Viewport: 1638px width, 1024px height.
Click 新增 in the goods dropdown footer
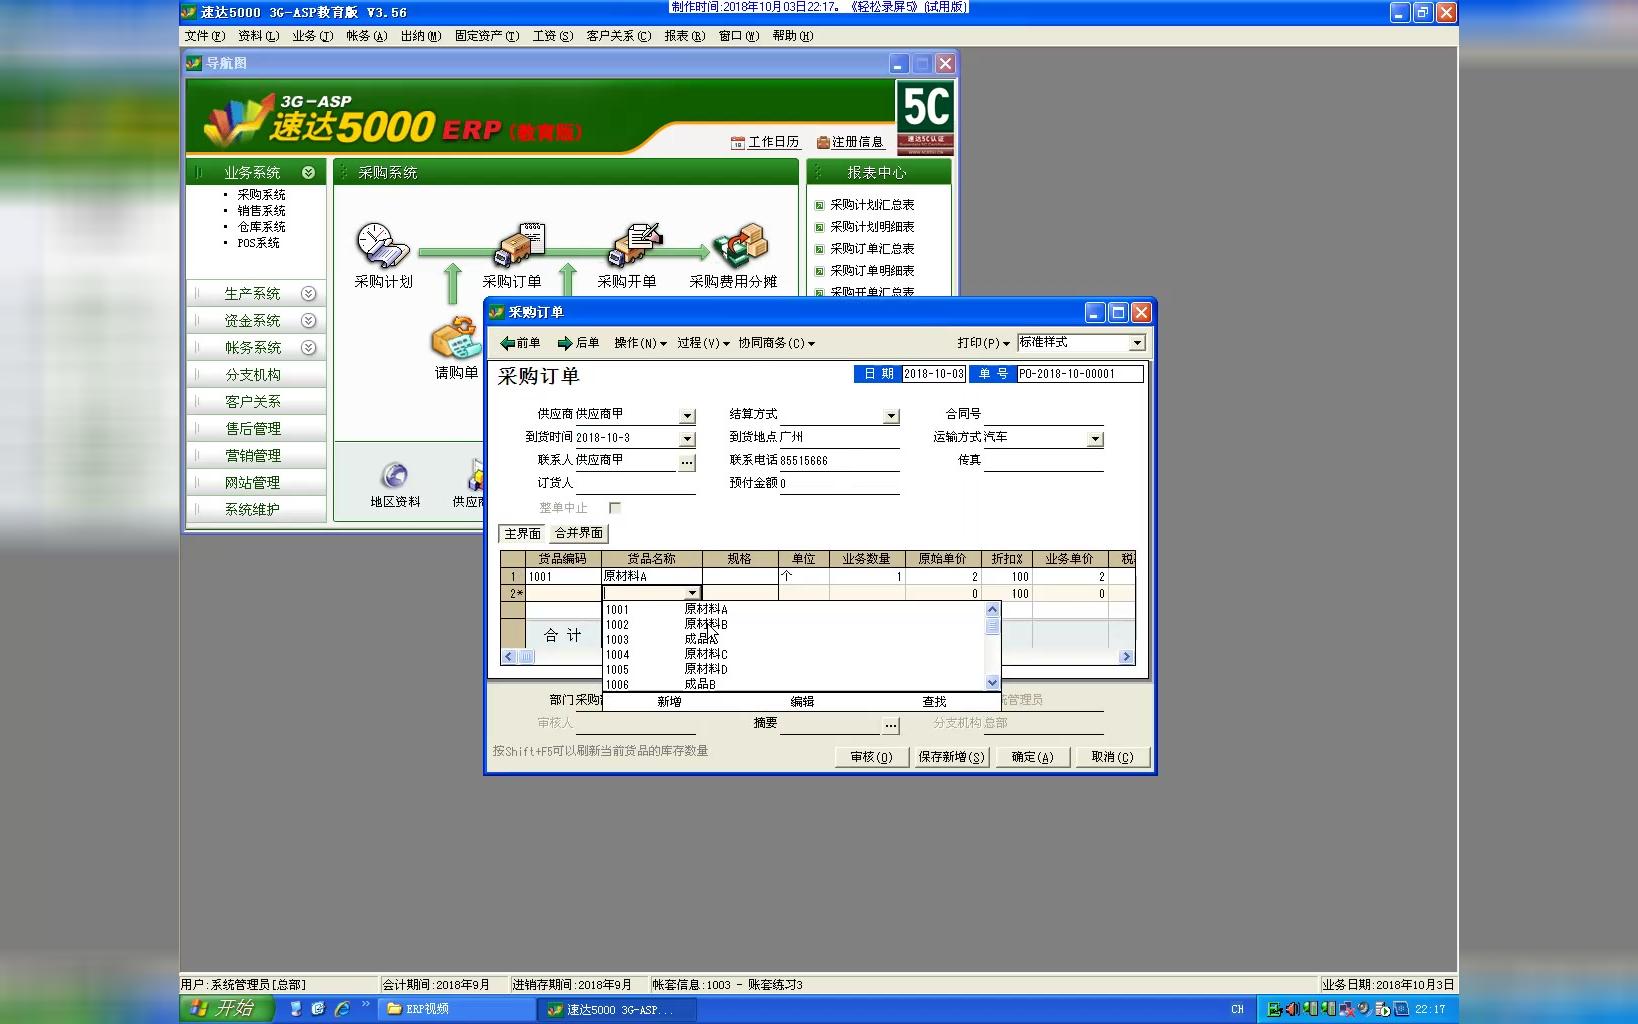pos(669,702)
